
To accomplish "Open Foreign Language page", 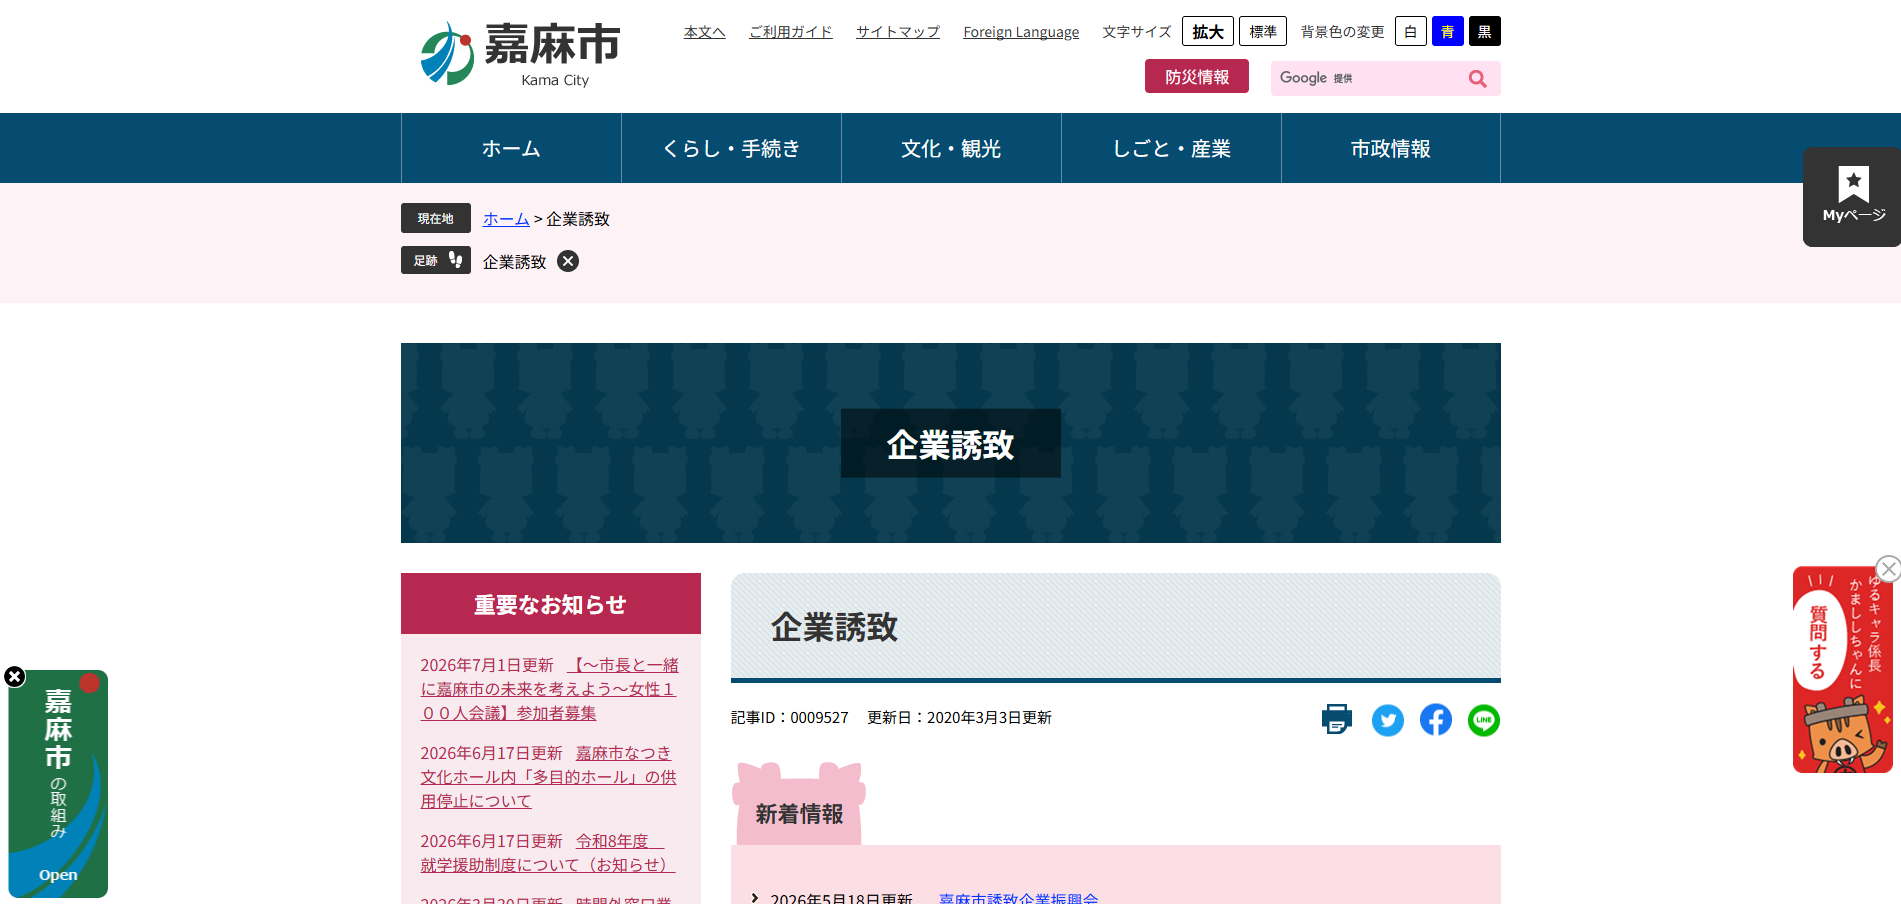I will click(x=1021, y=32).
